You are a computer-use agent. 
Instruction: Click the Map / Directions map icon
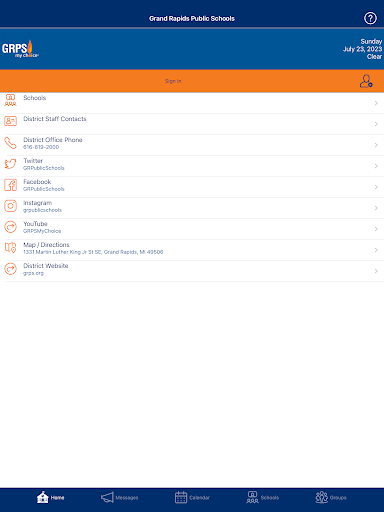pos(10,248)
